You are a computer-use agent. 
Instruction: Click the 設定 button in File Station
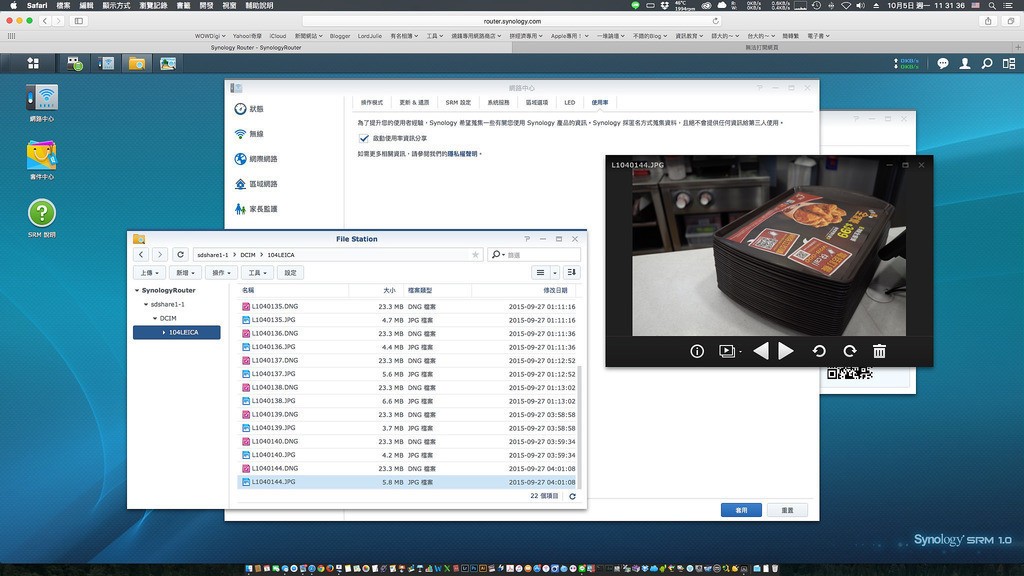(291, 273)
